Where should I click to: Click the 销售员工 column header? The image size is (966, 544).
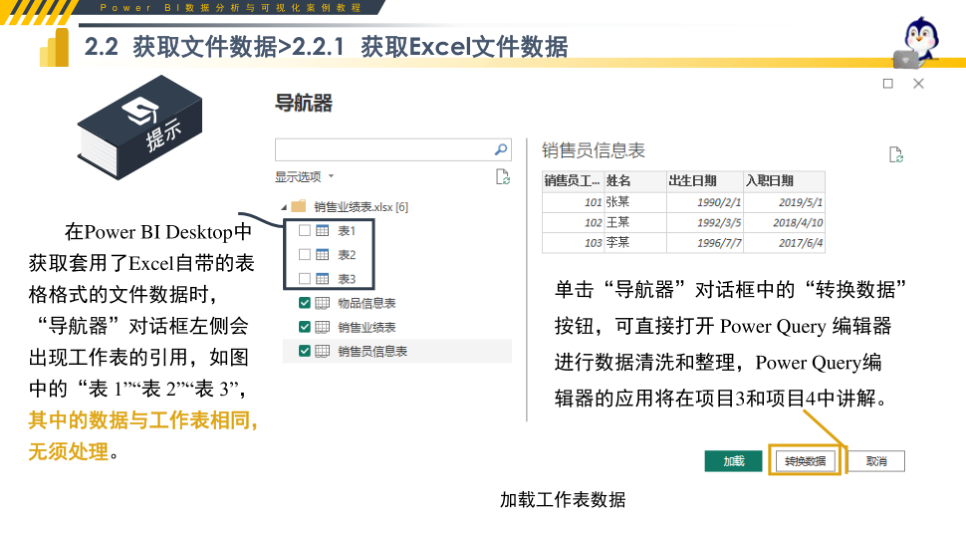pyautogui.click(x=573, y=181)
